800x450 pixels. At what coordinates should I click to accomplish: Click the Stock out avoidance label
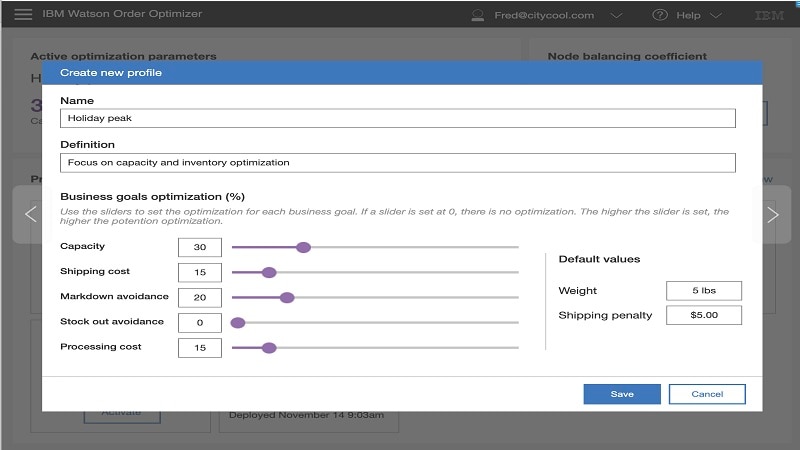point(112,321)
